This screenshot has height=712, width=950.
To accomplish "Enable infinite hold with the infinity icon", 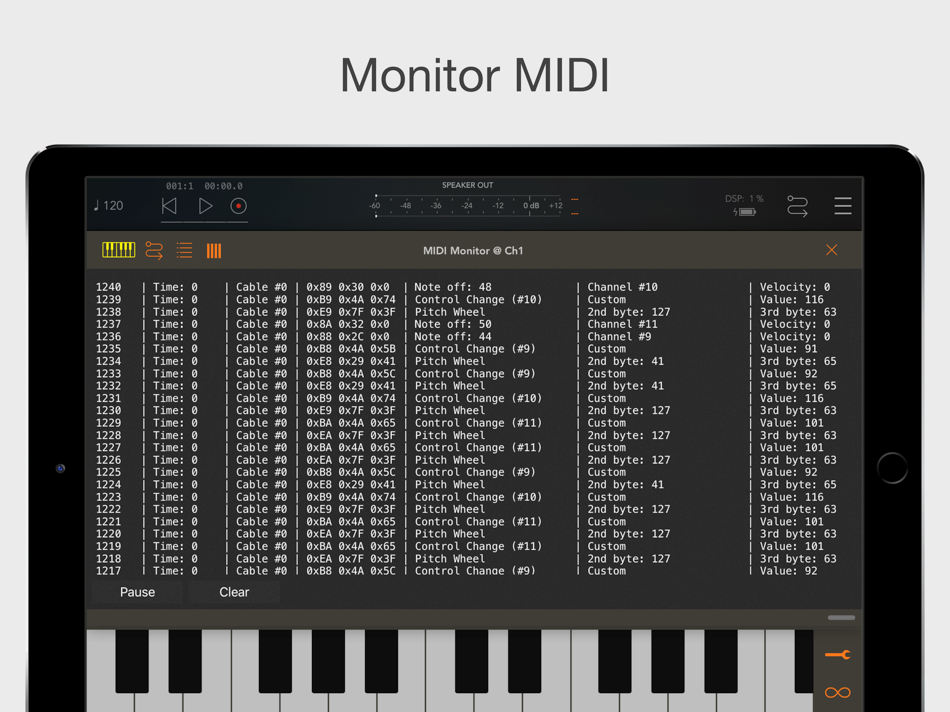I will coord(837,692).
